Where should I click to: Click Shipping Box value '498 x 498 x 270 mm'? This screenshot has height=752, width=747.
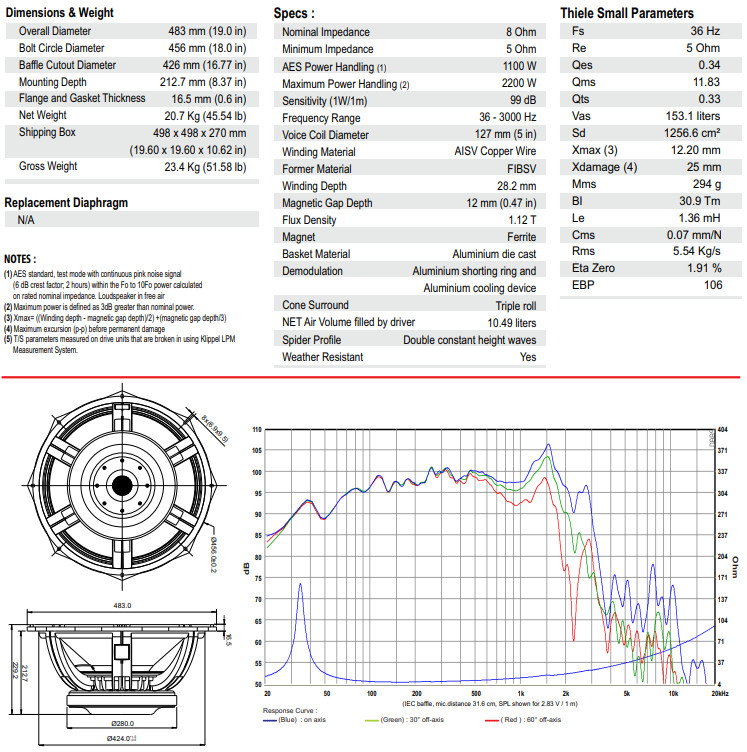[199, 133]
